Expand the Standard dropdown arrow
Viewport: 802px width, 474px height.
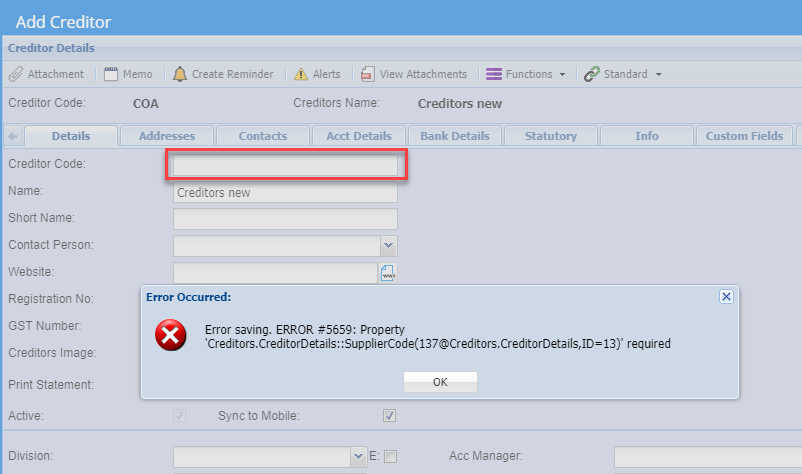pos(659,75)
